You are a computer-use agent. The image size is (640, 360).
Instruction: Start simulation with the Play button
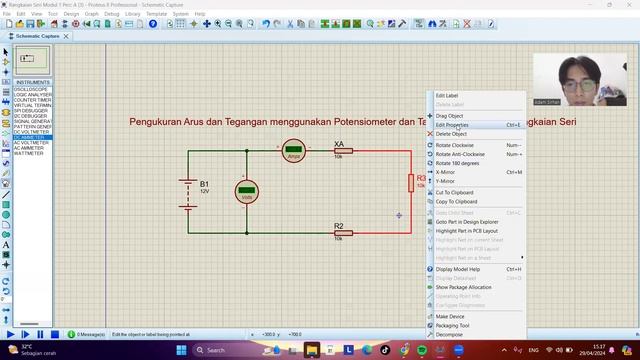[11, 335]
